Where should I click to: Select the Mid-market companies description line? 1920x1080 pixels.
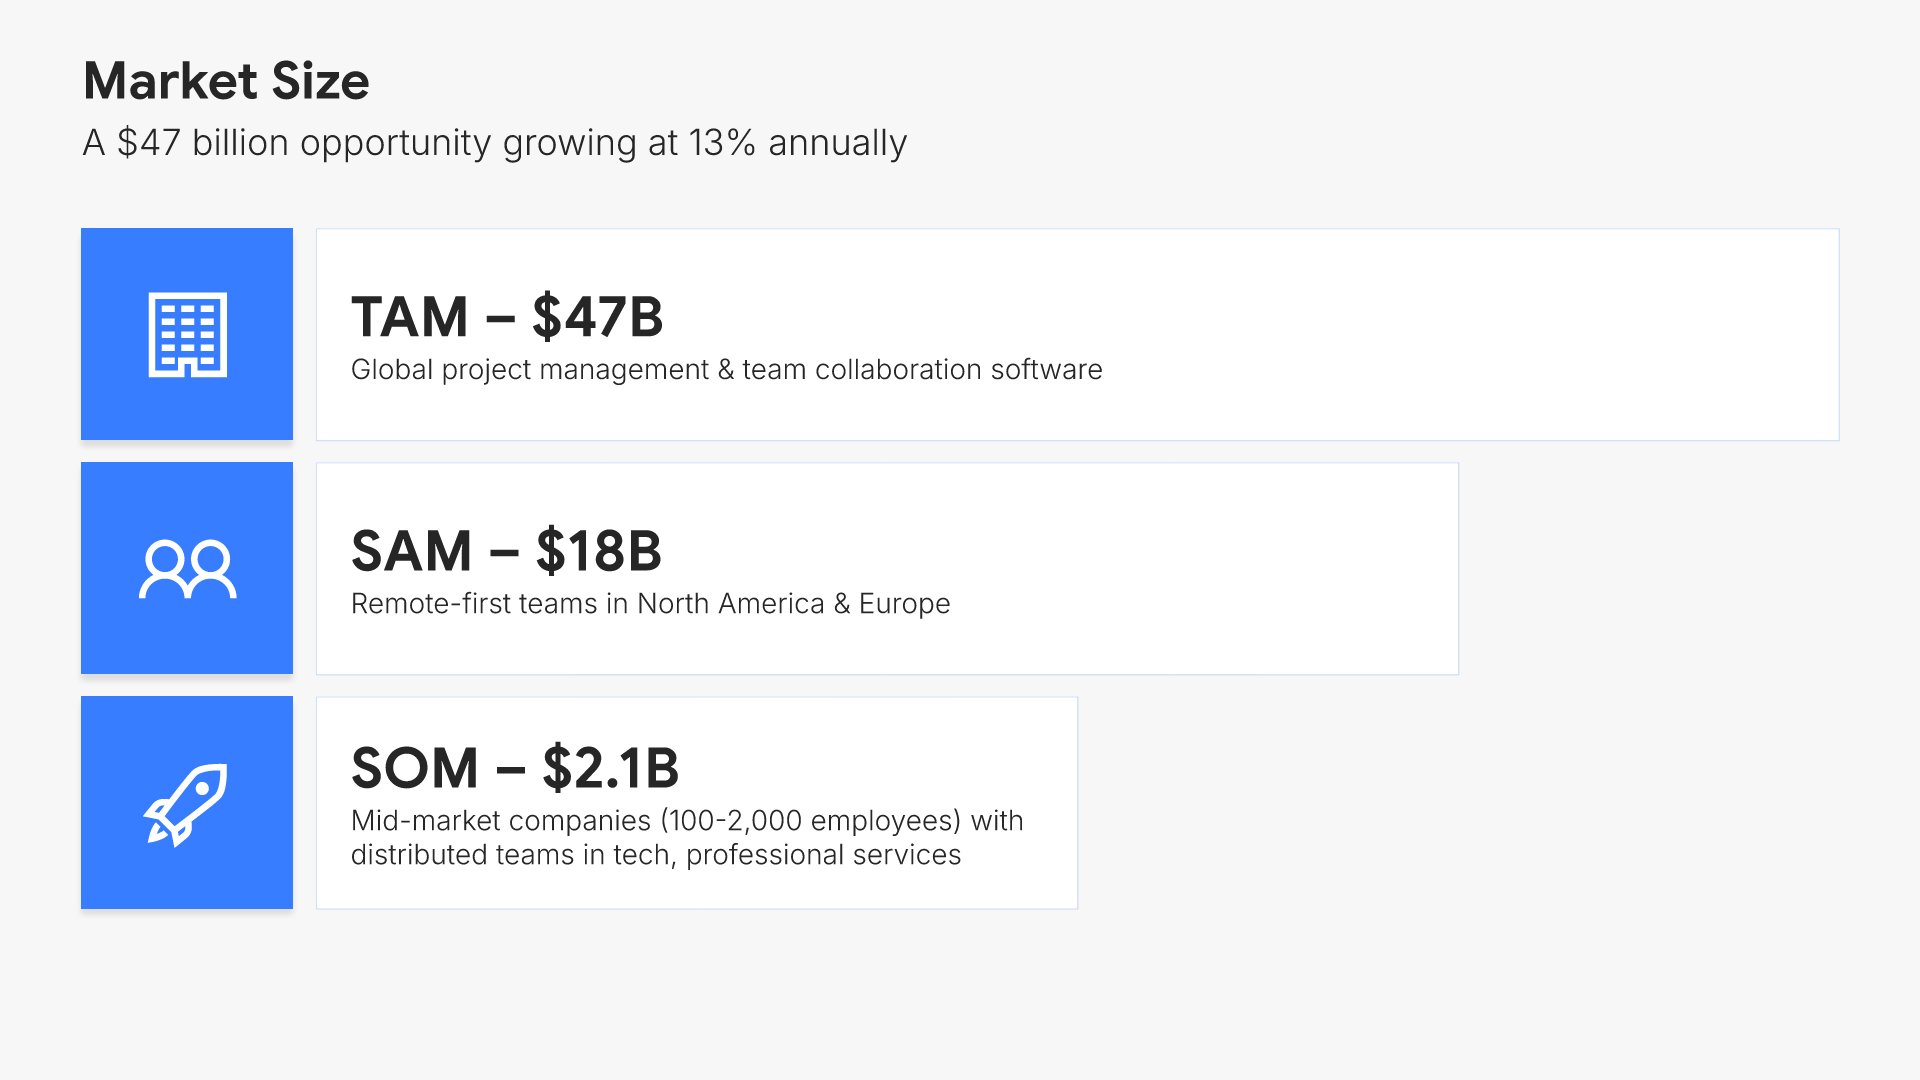(686, 821)
